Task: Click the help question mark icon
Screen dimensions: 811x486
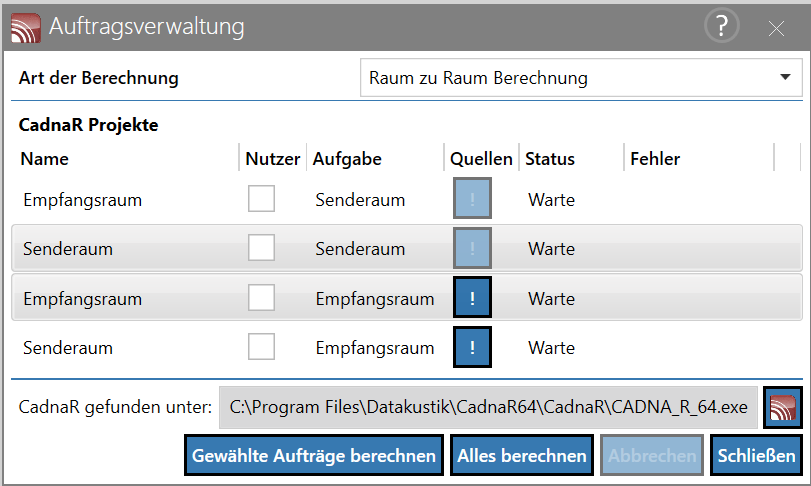Action: pyautogui.click(x=722, y=25)
